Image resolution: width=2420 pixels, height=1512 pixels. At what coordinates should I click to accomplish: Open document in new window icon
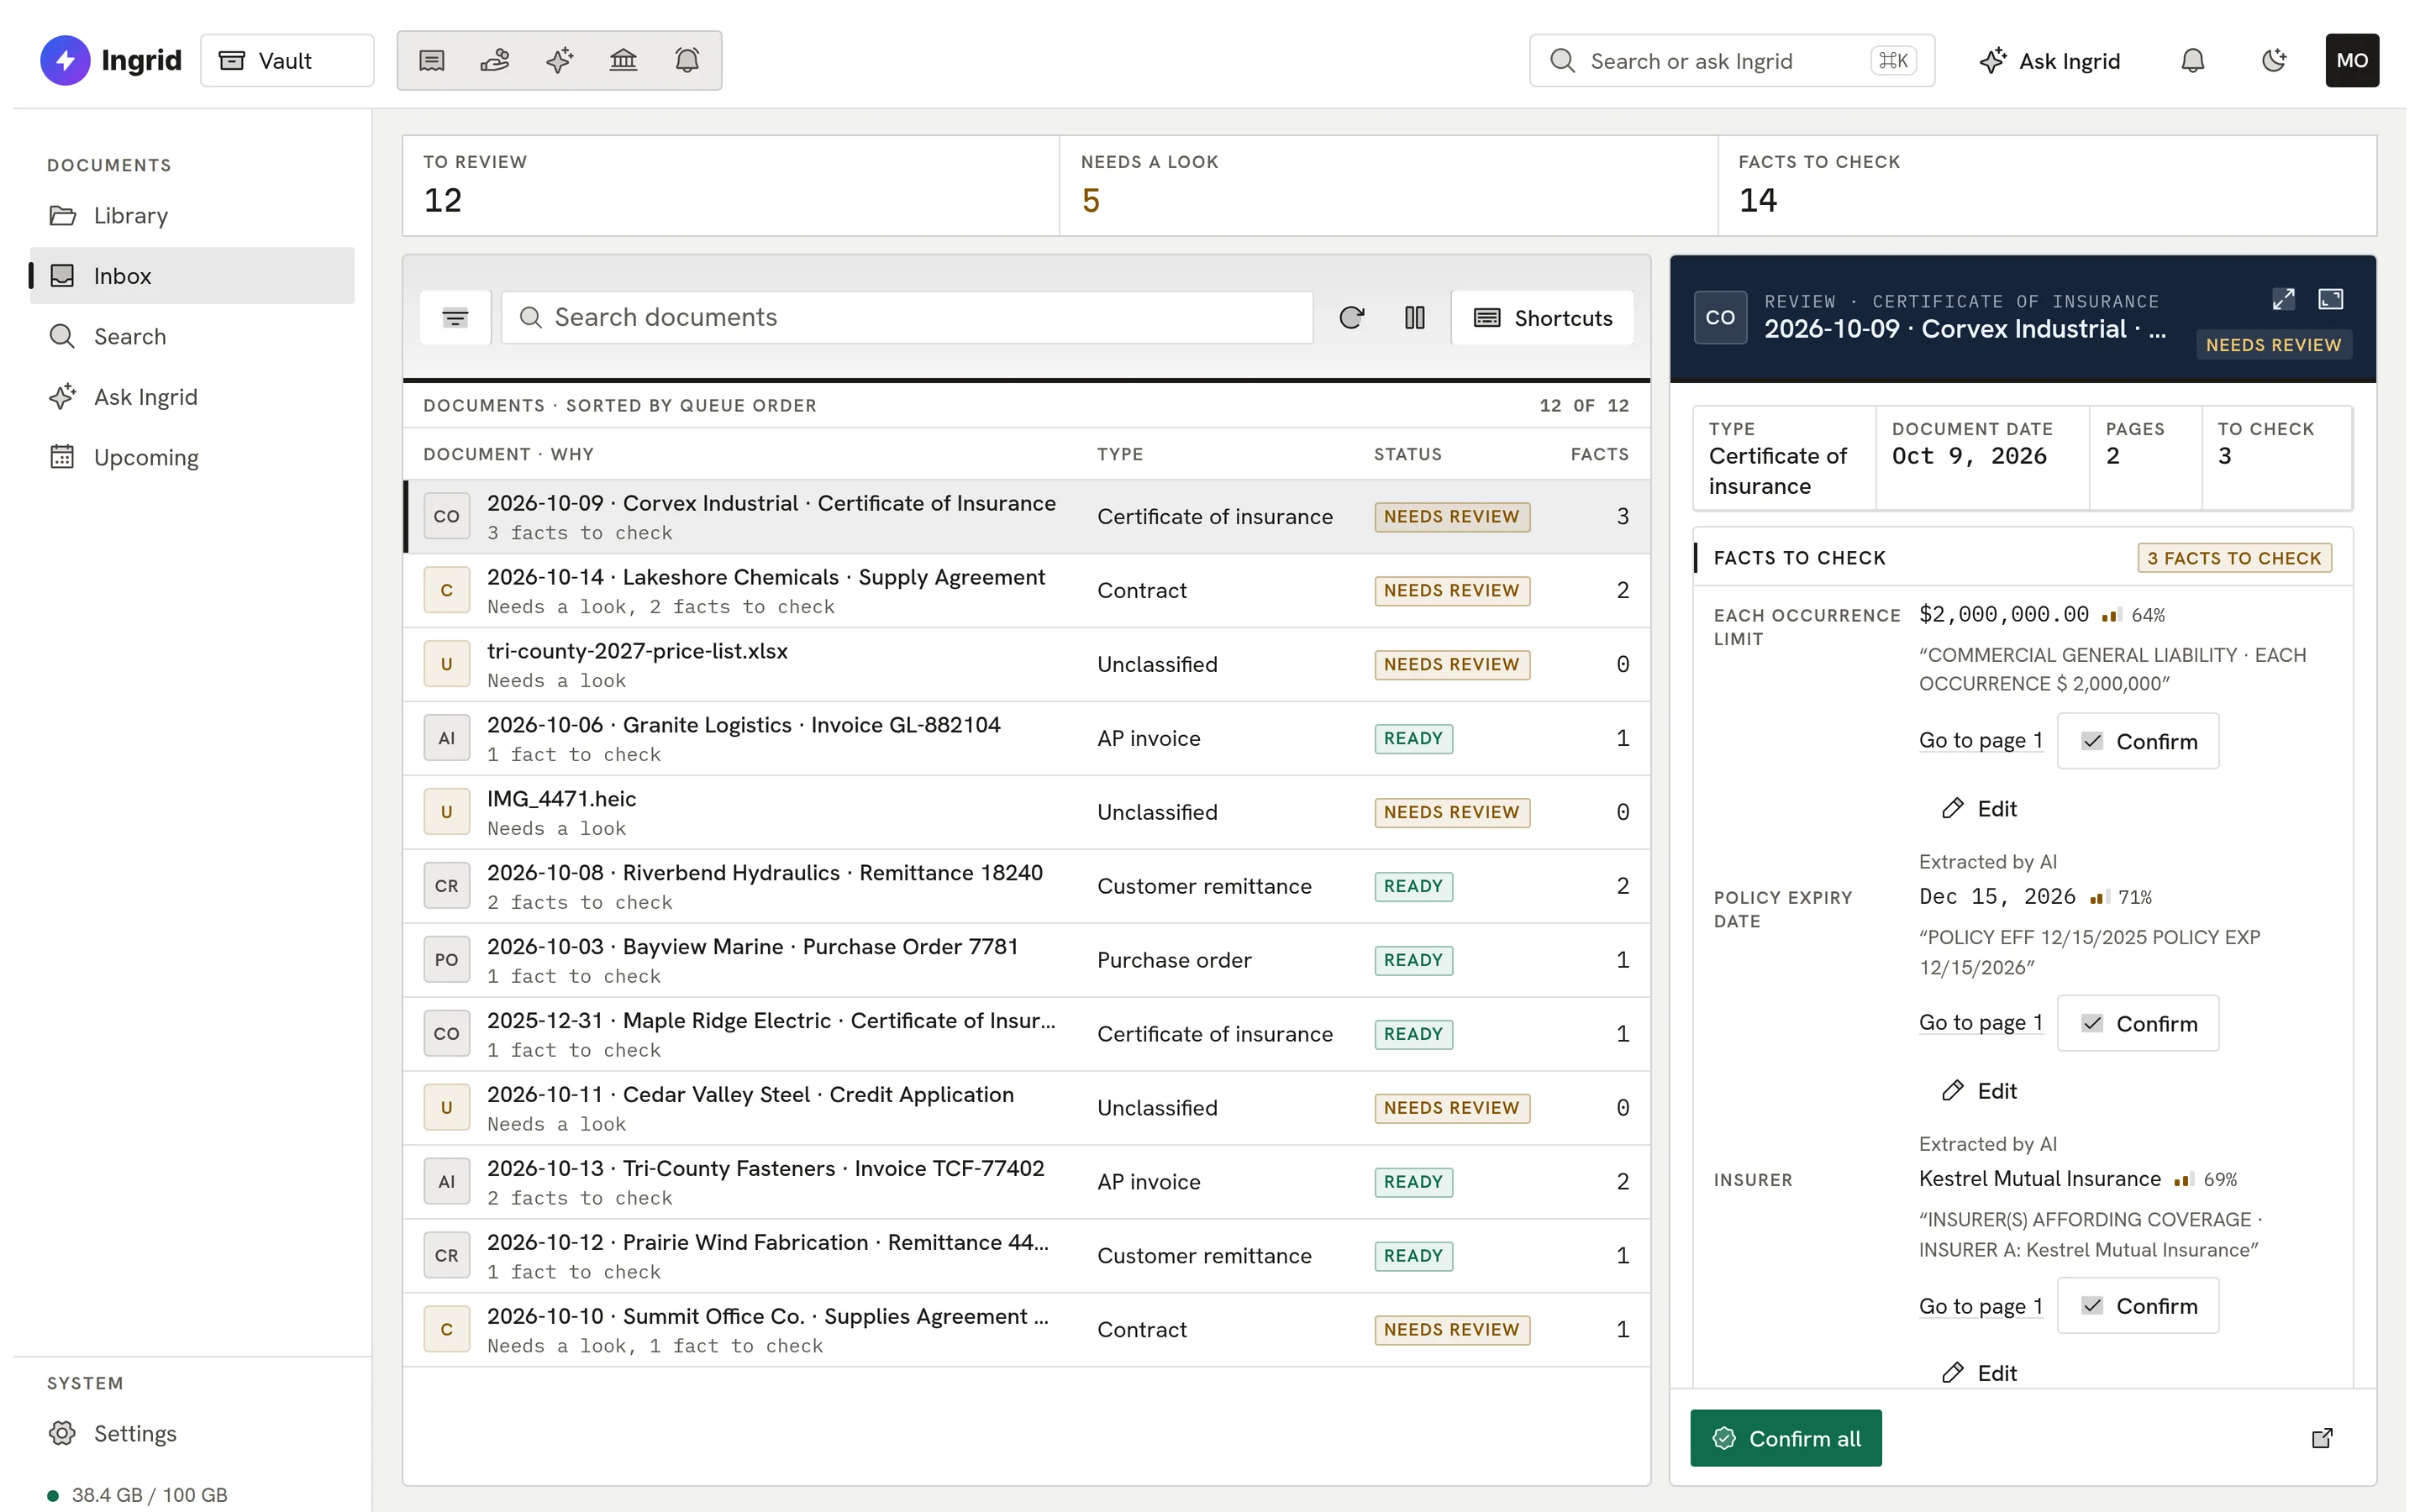(2322, 1438)
